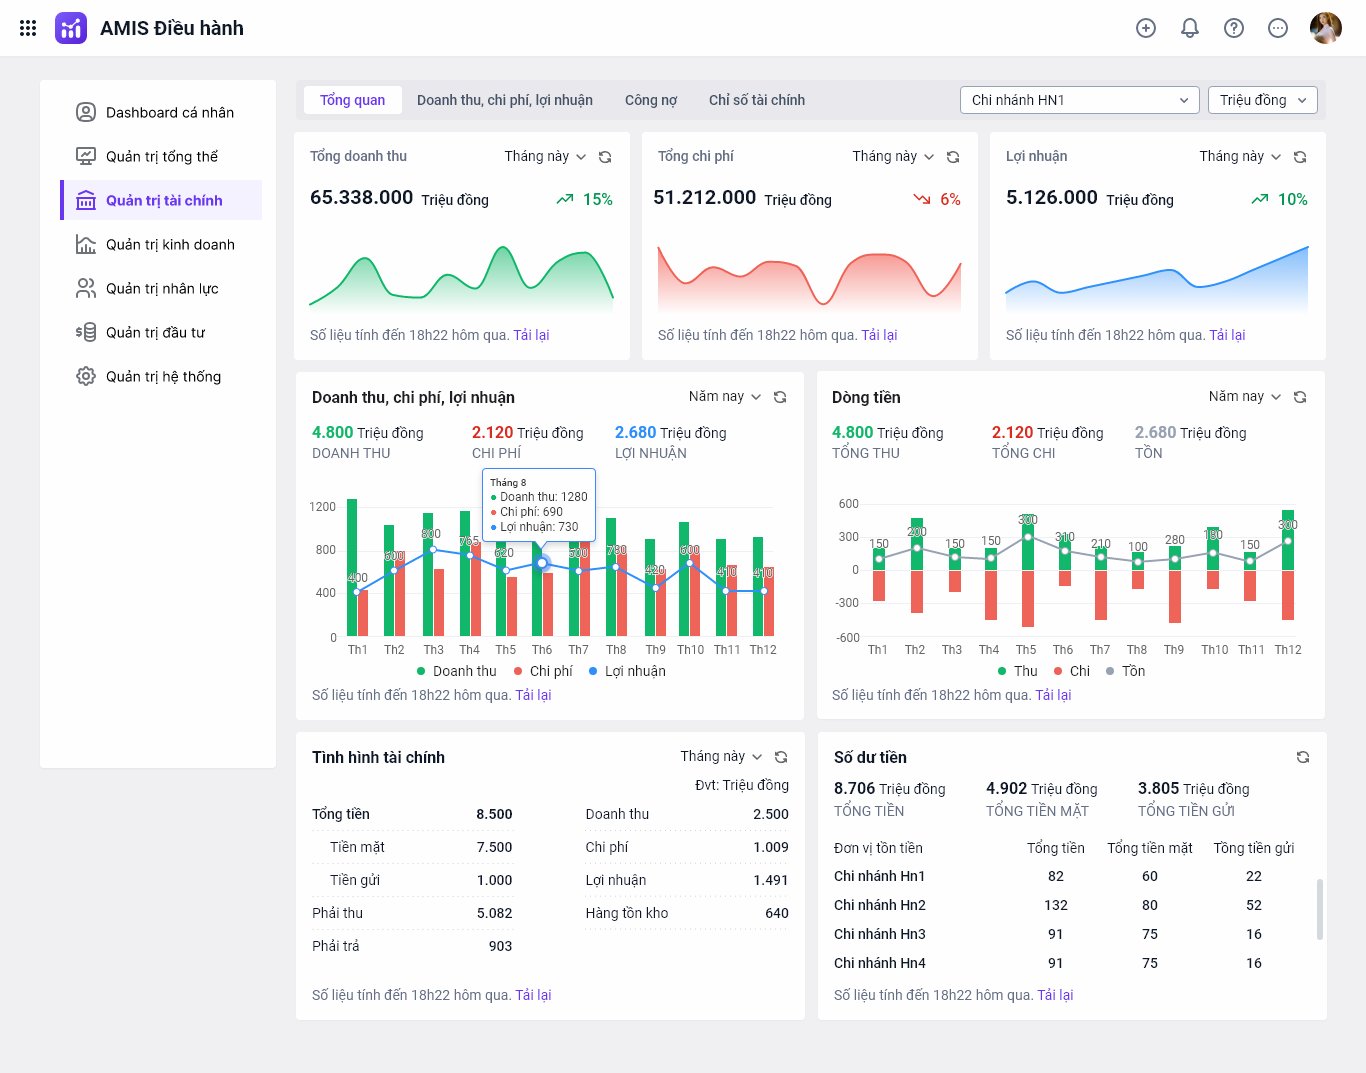Expand the Triệu đồng unit dropdown
Image resolution: width=1366 pixels, height=1073 pixels.
coord(1263,100)
